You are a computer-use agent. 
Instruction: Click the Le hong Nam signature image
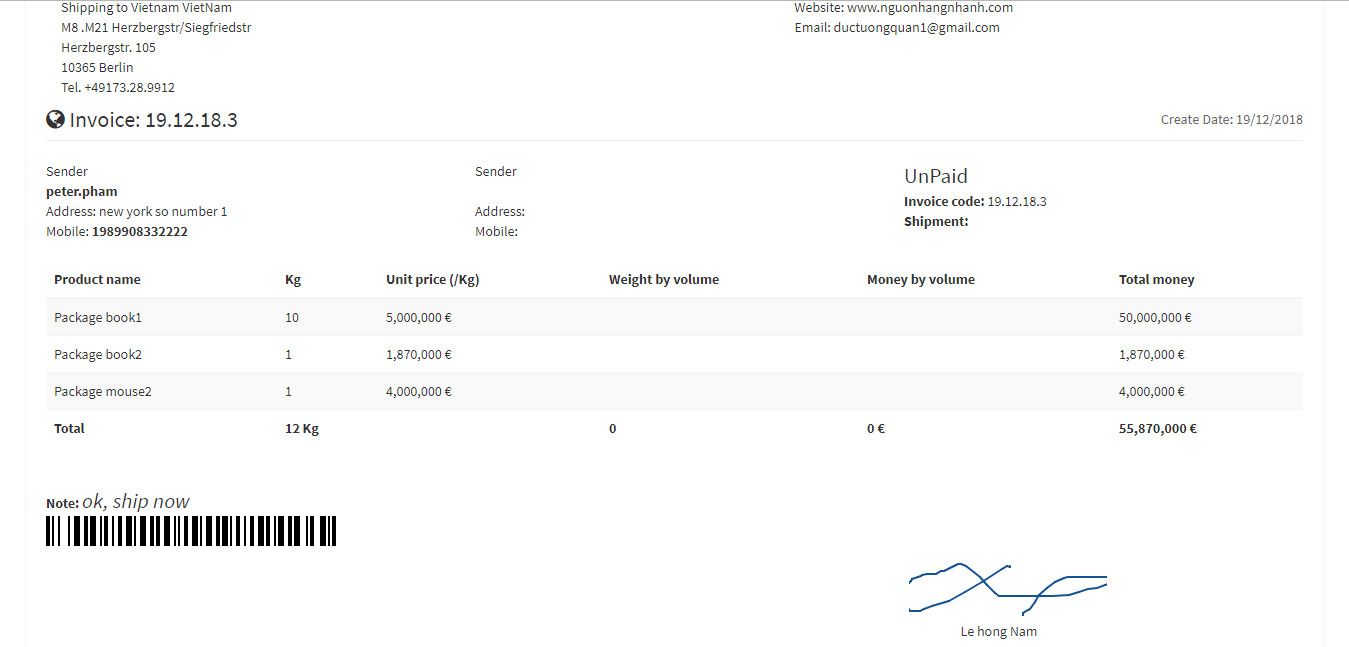point(1006,588)
